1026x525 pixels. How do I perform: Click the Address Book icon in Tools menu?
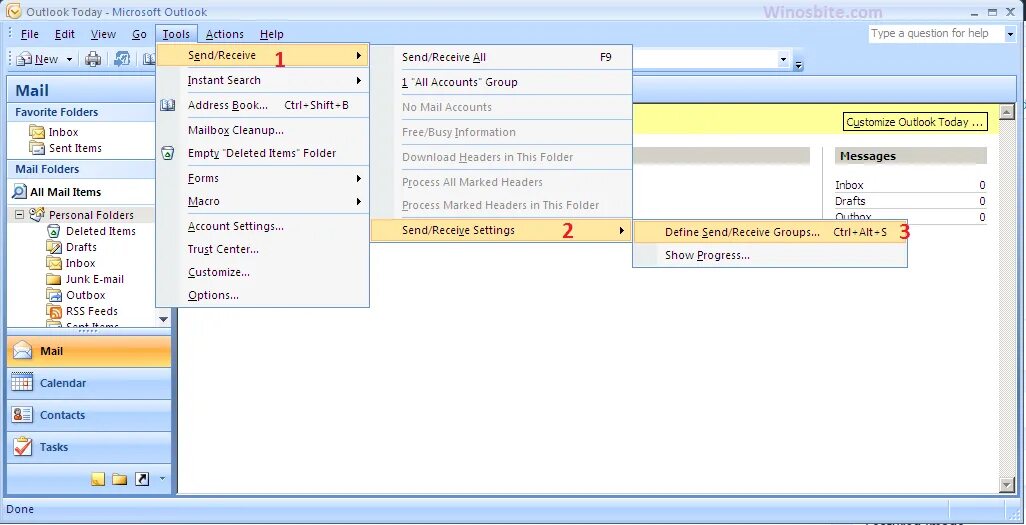pyautogui.click(x=168, y=105)
